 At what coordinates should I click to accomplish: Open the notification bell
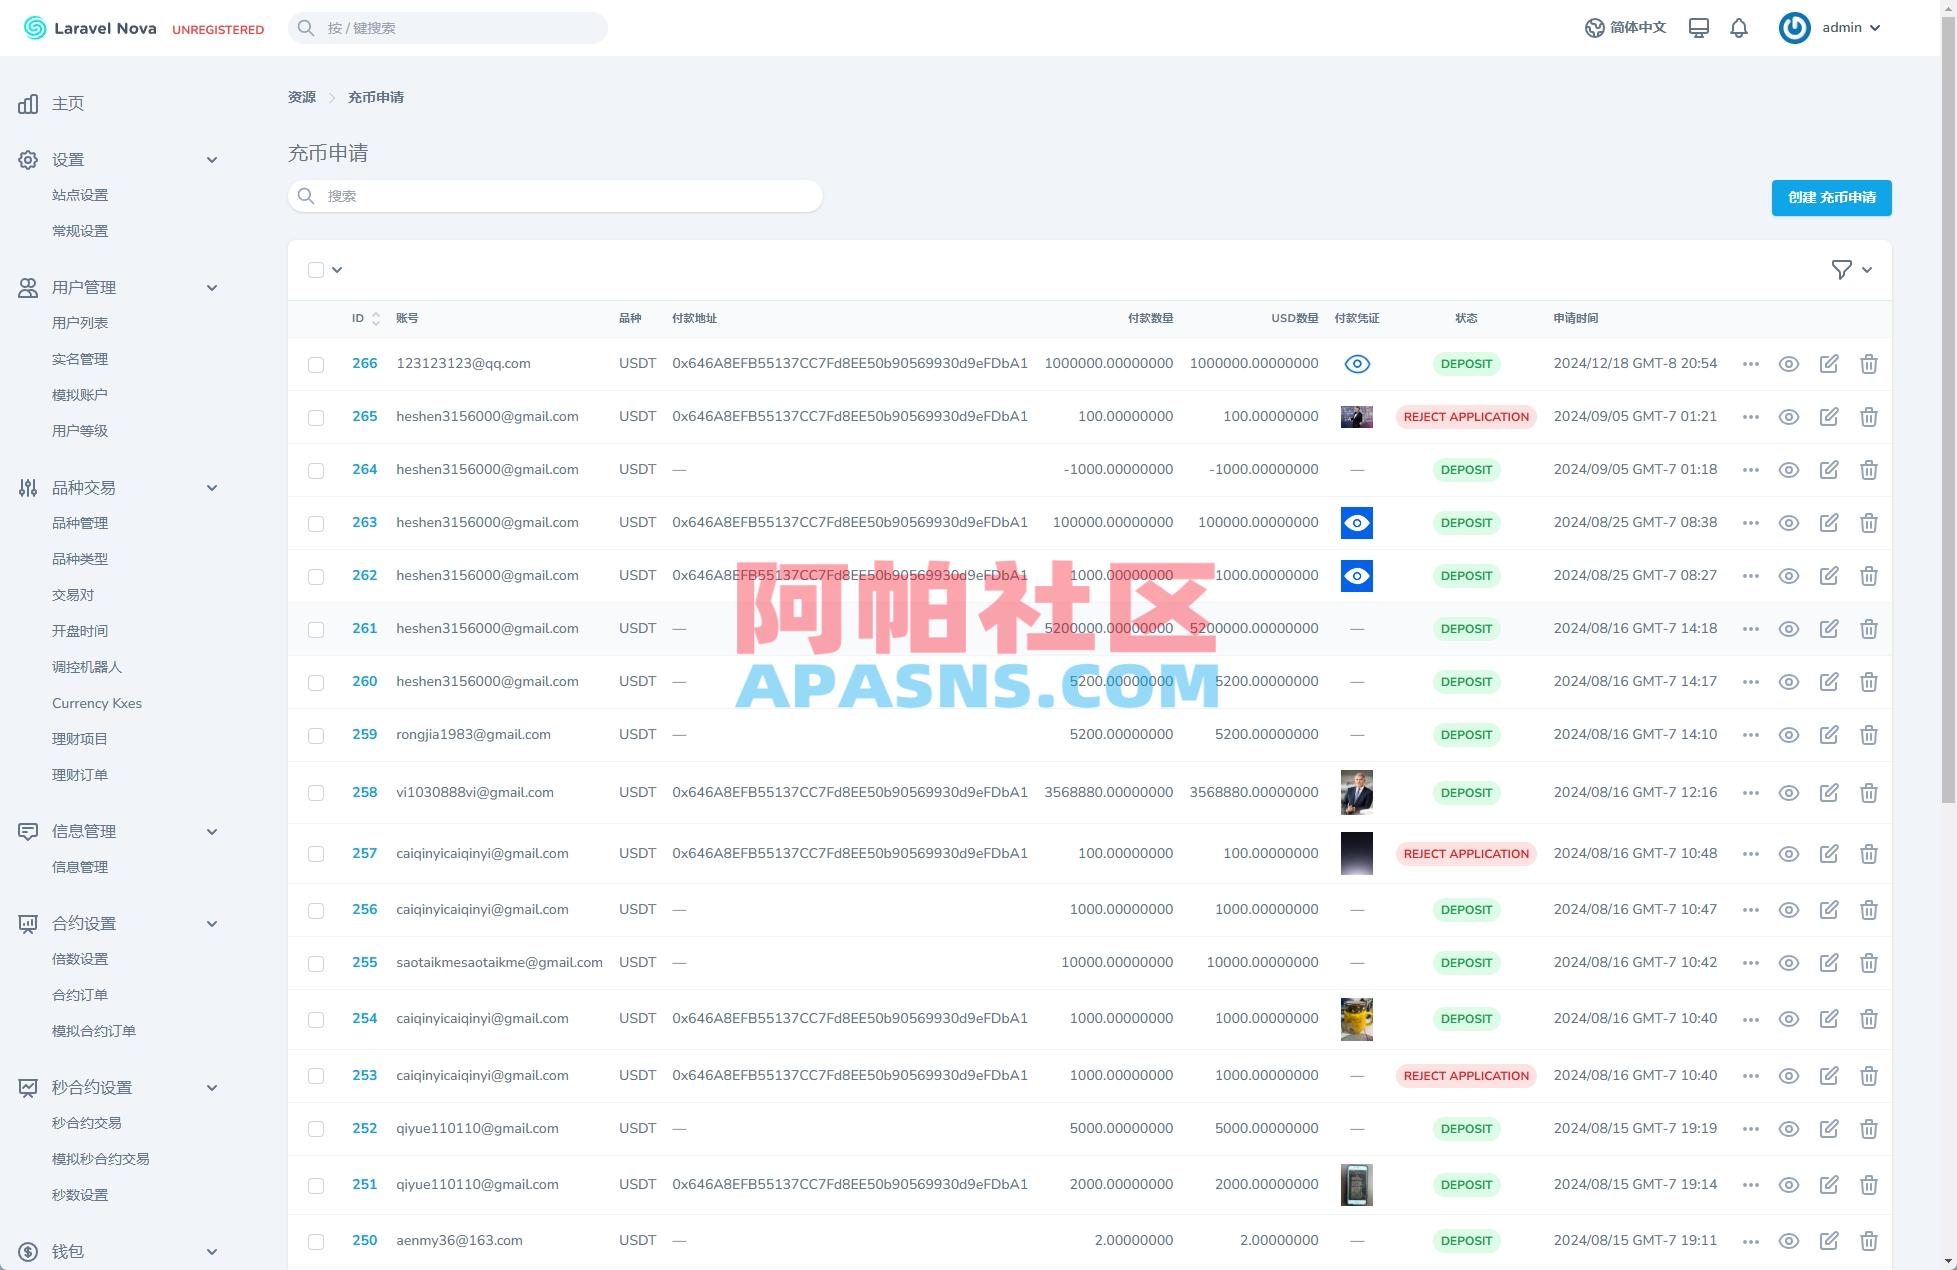(1739, 27)
